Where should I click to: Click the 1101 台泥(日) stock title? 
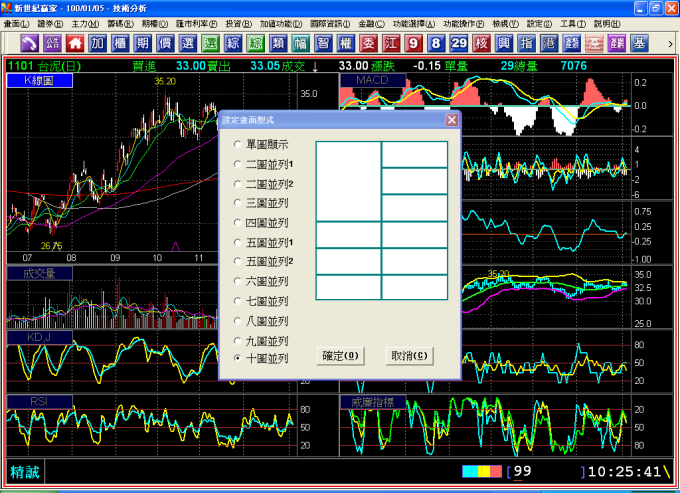45,66
